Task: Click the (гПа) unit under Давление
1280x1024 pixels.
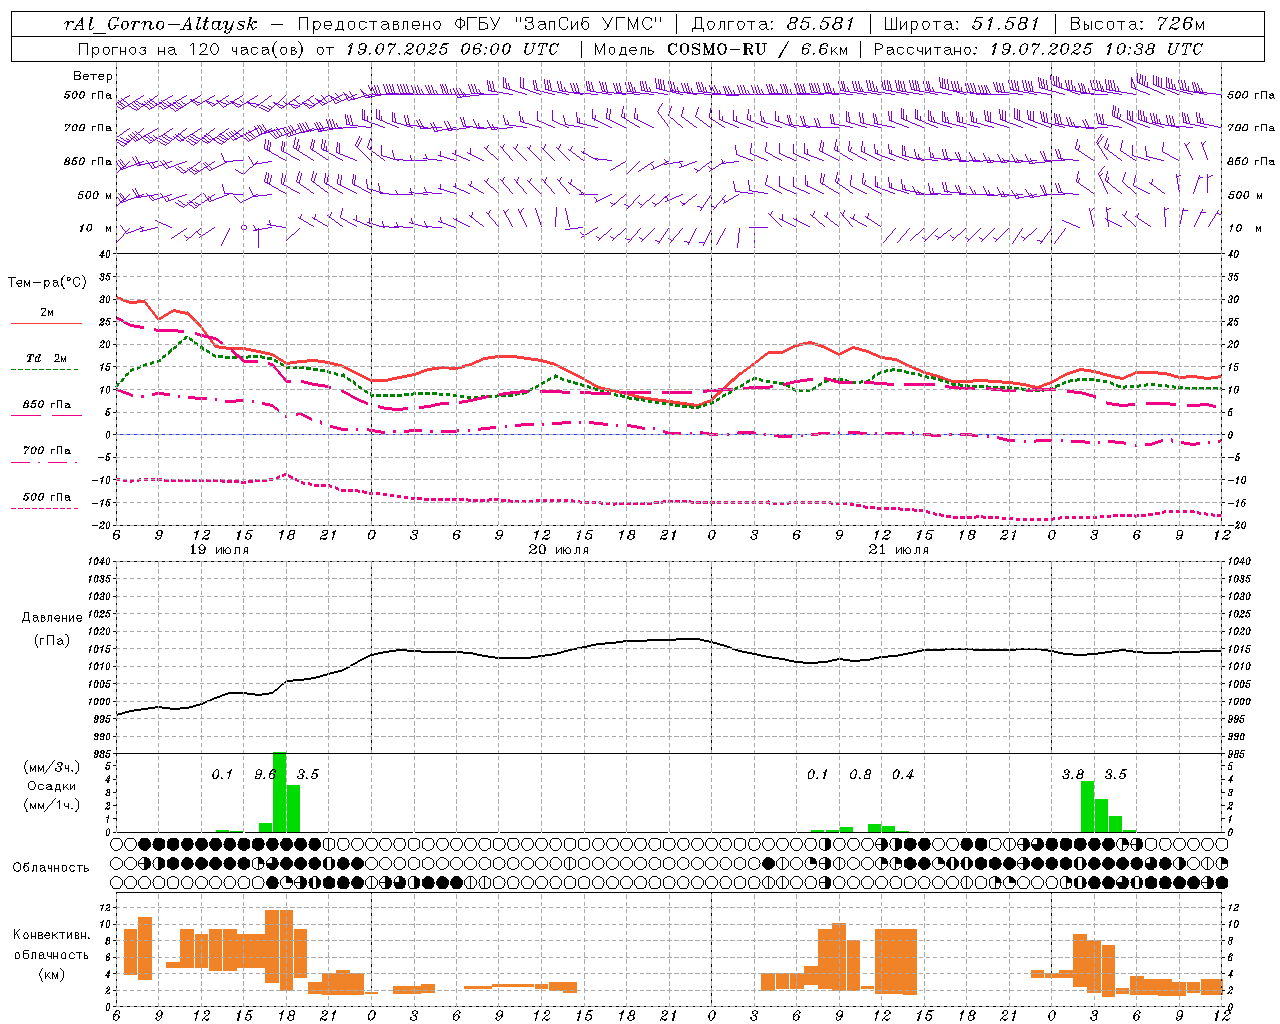Action: click(x=52, y=641)
